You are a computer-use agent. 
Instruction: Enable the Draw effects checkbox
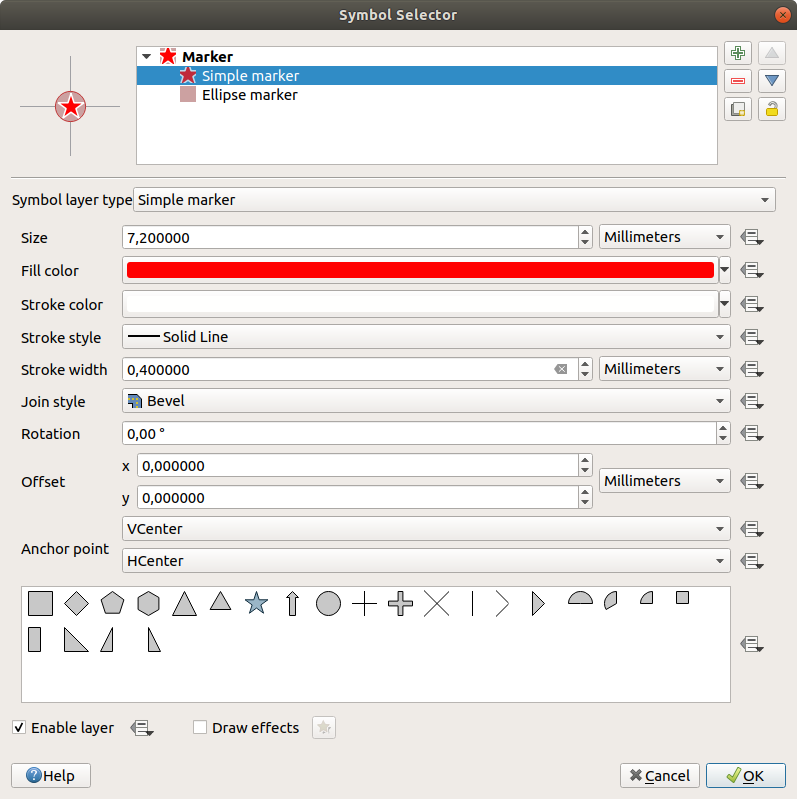click(x=200, y=728)
